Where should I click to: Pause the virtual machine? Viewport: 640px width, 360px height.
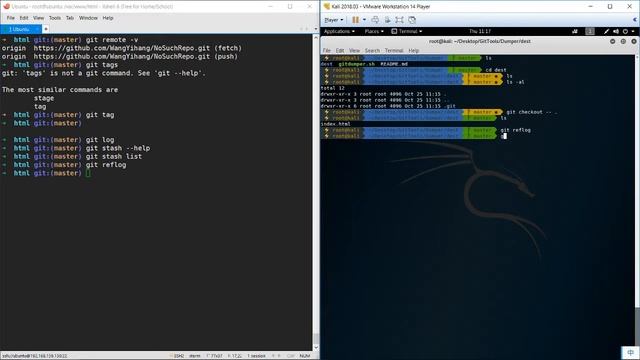pos(356,20)
